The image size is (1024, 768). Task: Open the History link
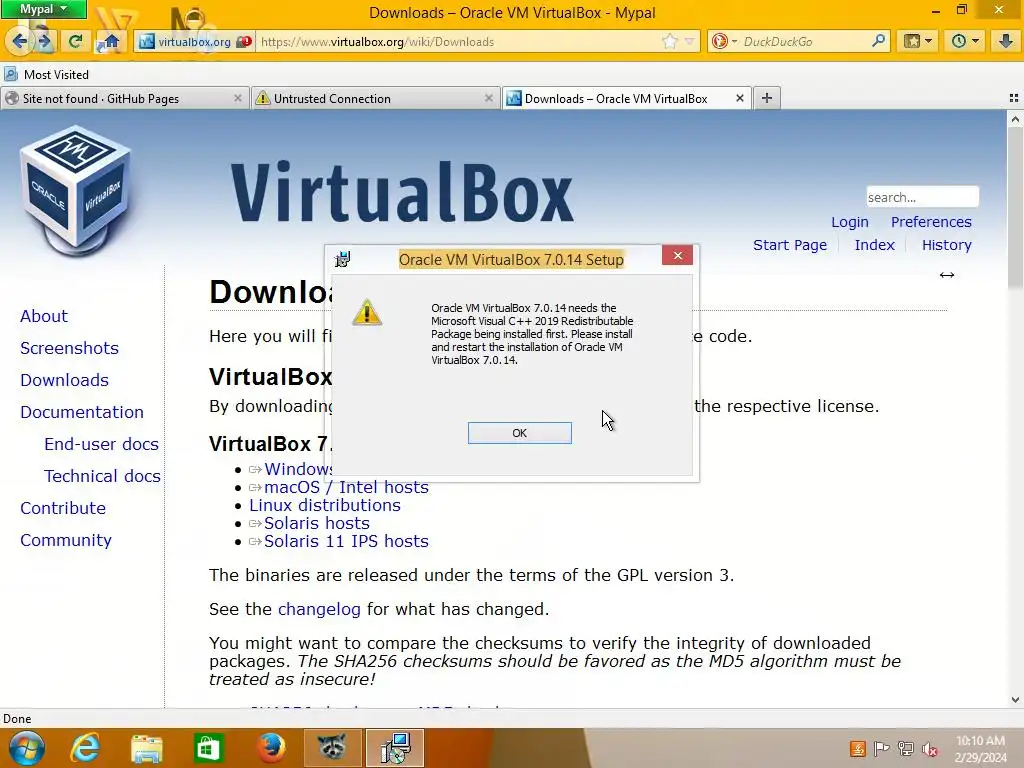pos(946,245)
